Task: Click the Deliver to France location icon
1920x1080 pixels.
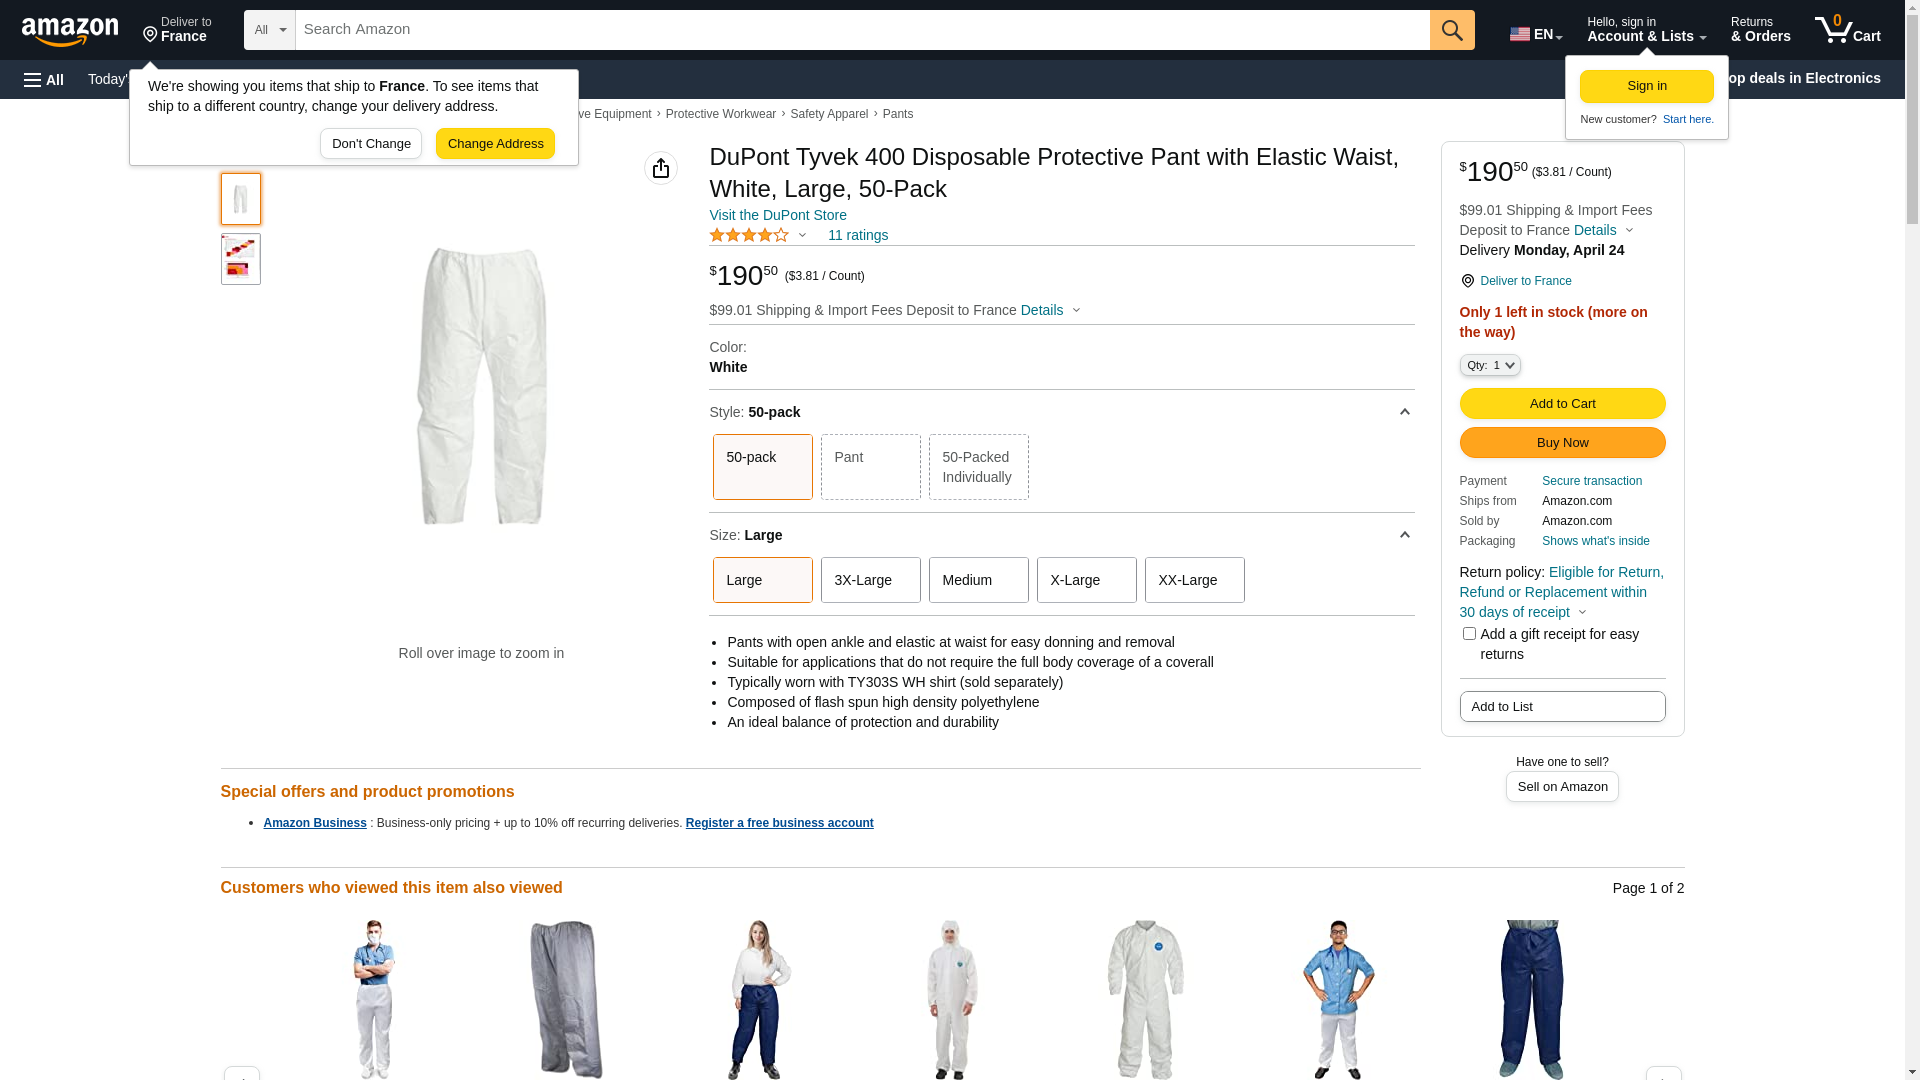Action: point(1467,281)
